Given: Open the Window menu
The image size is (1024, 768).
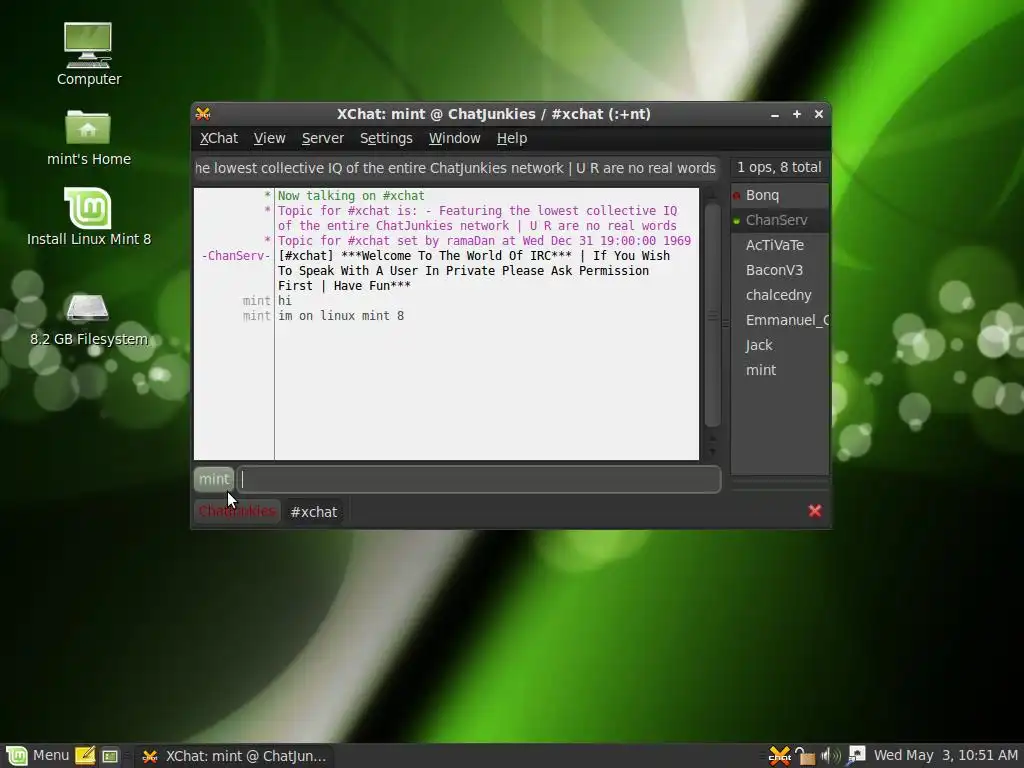Looking at the screenshot, I should pos(455,138).
